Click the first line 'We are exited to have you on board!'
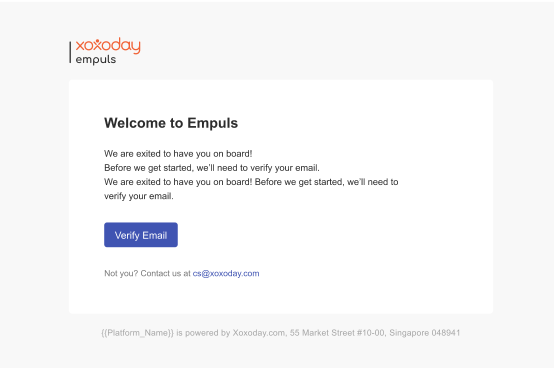Screen dimensions: 554x368 coord(178,154)
